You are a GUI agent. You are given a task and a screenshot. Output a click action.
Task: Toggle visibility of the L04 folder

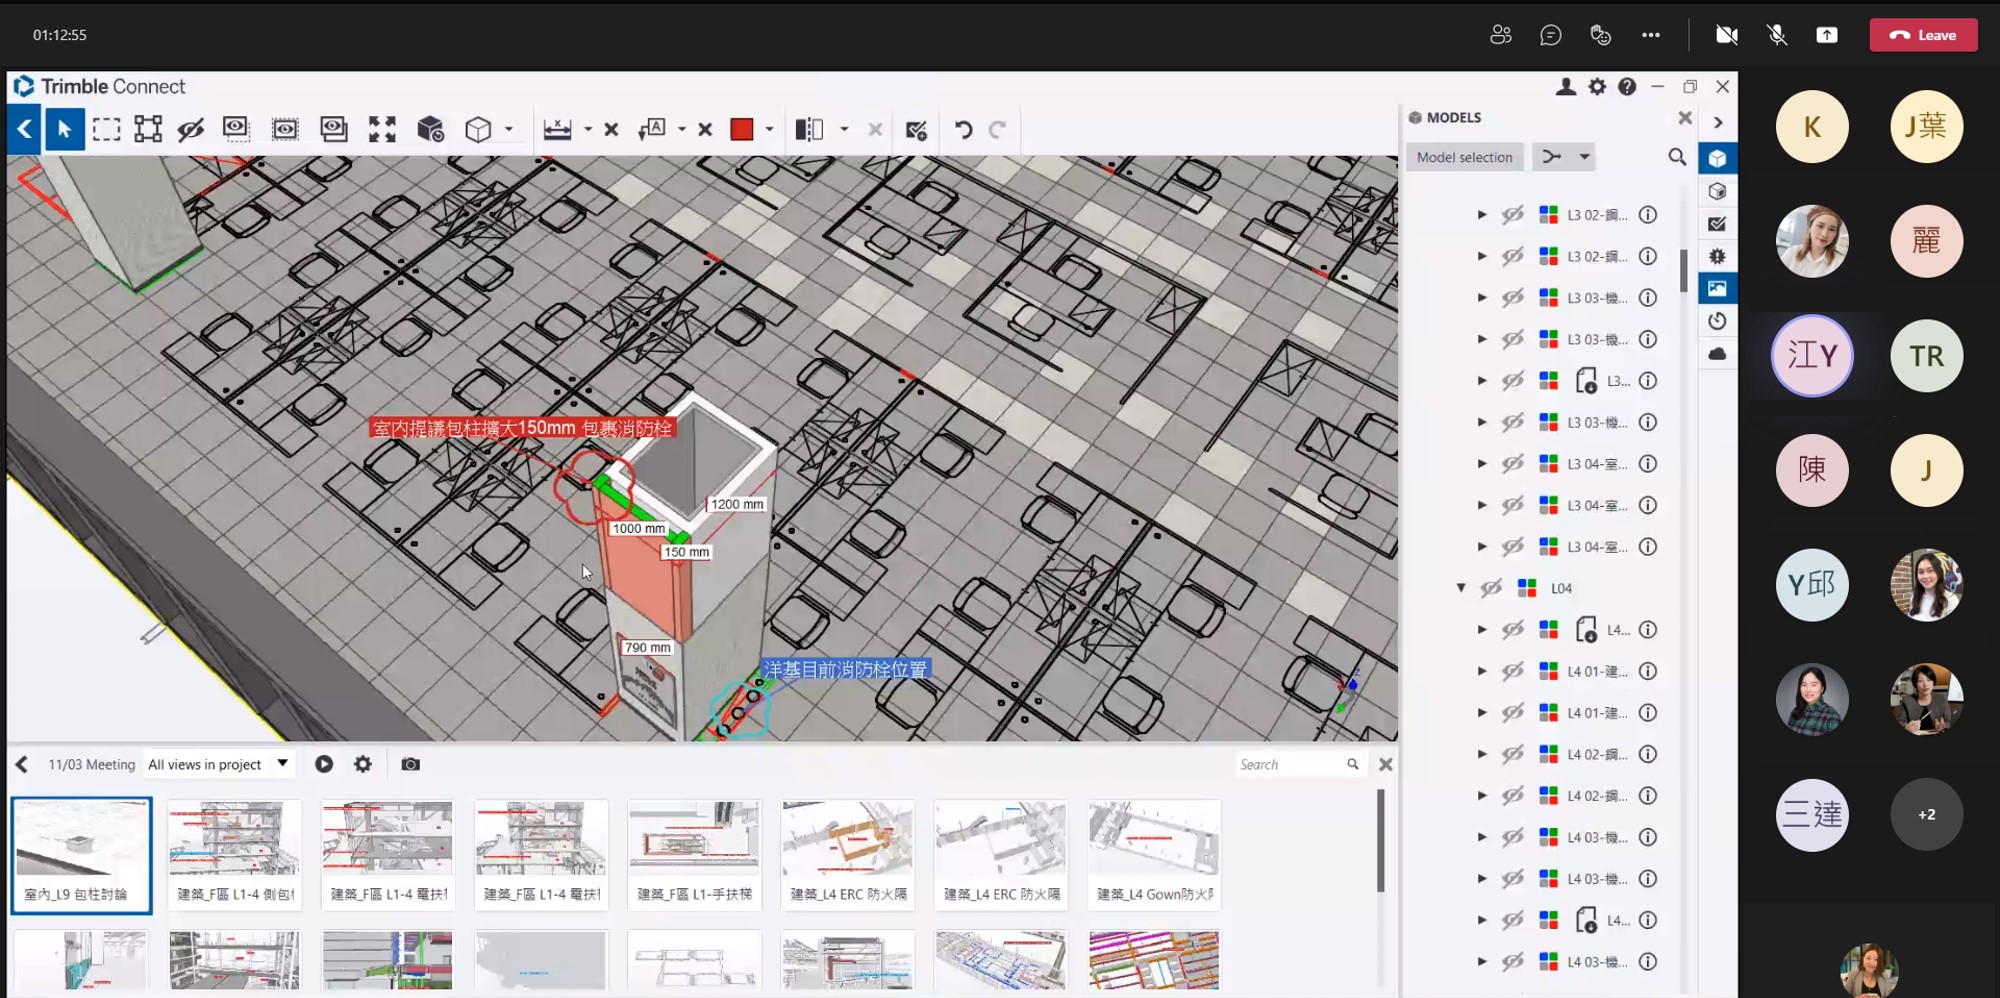click(x=1491, y=588)
